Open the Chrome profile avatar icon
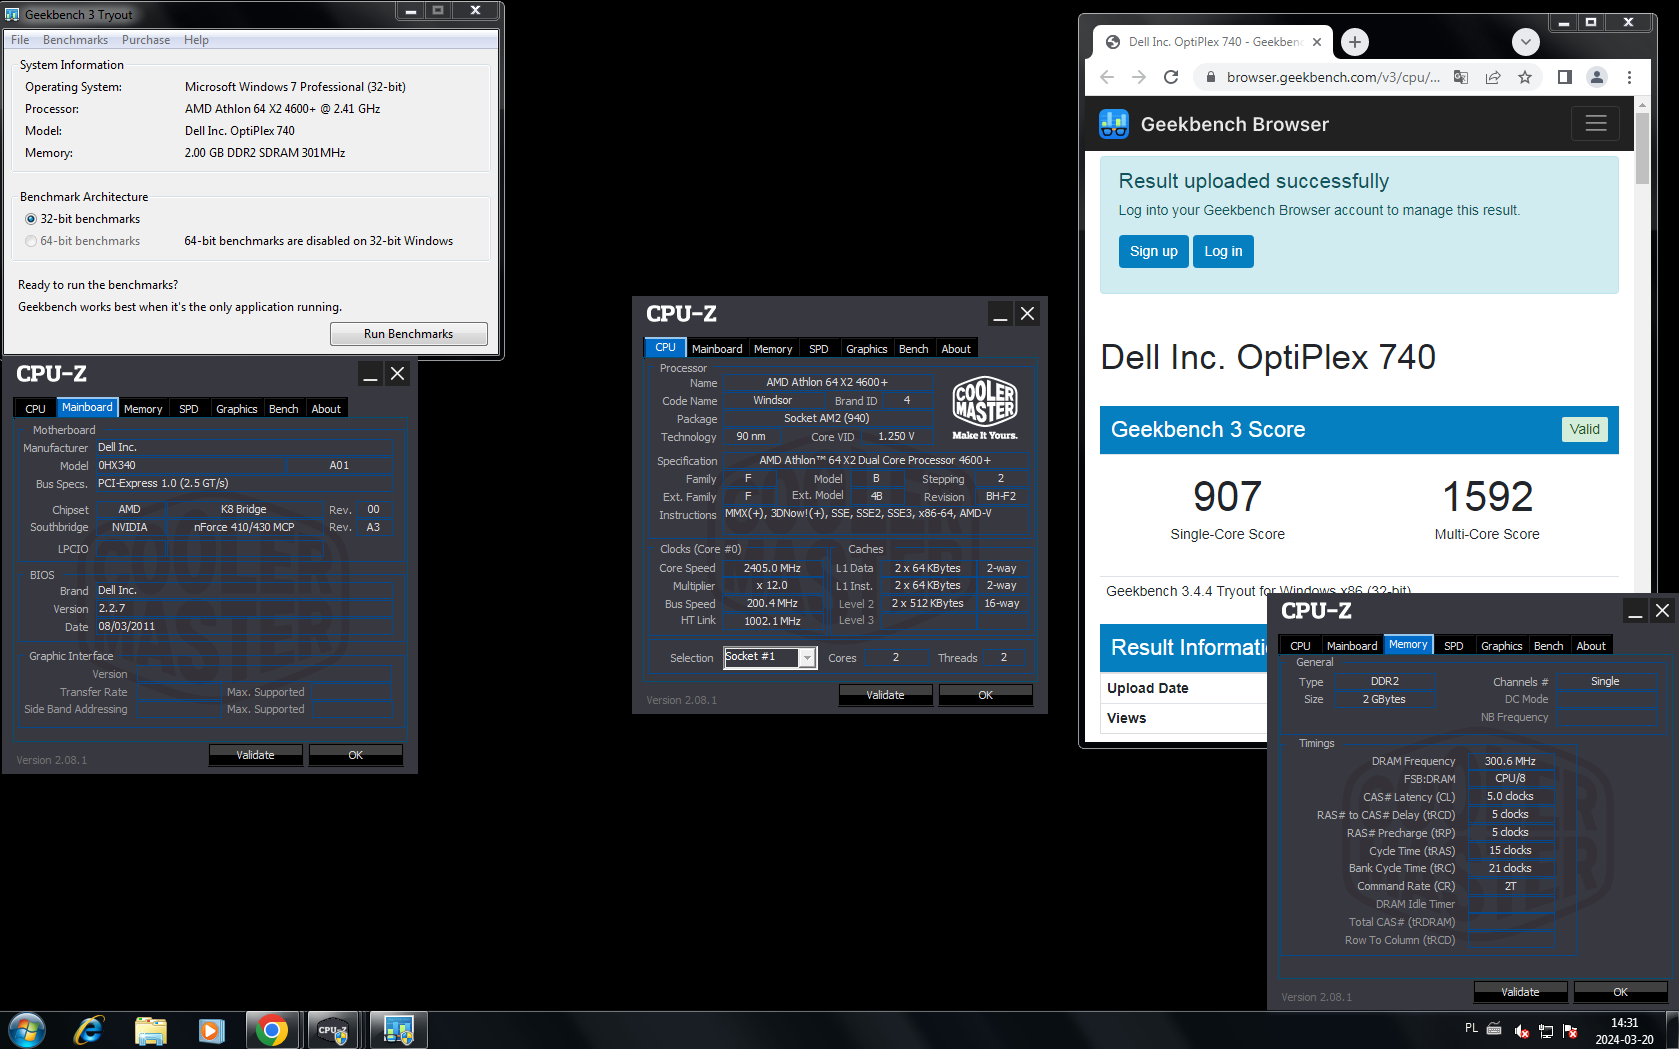 [1597, 77]
